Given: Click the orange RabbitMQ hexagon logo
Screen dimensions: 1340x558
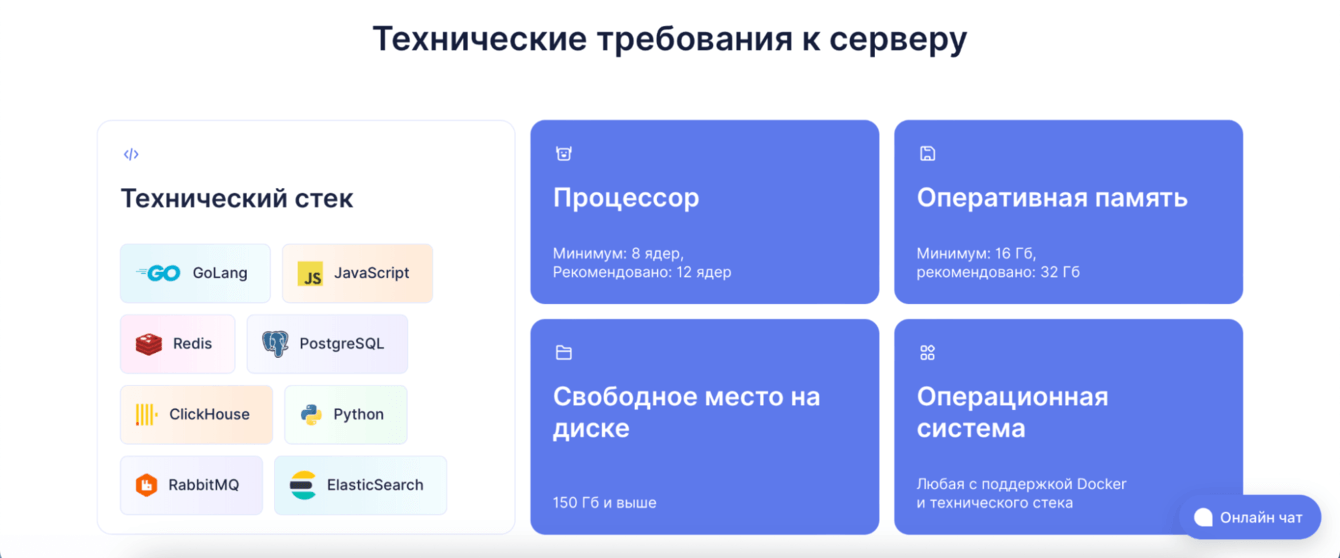Looking at the screenshot, I should click(x=147, y=486).
